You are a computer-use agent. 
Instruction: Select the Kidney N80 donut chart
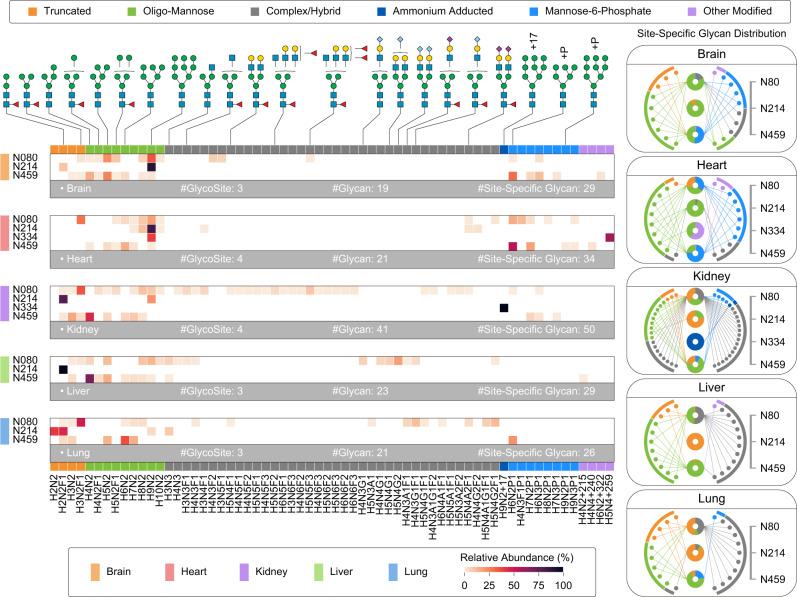pyautogui.click(x=695, y=297)
